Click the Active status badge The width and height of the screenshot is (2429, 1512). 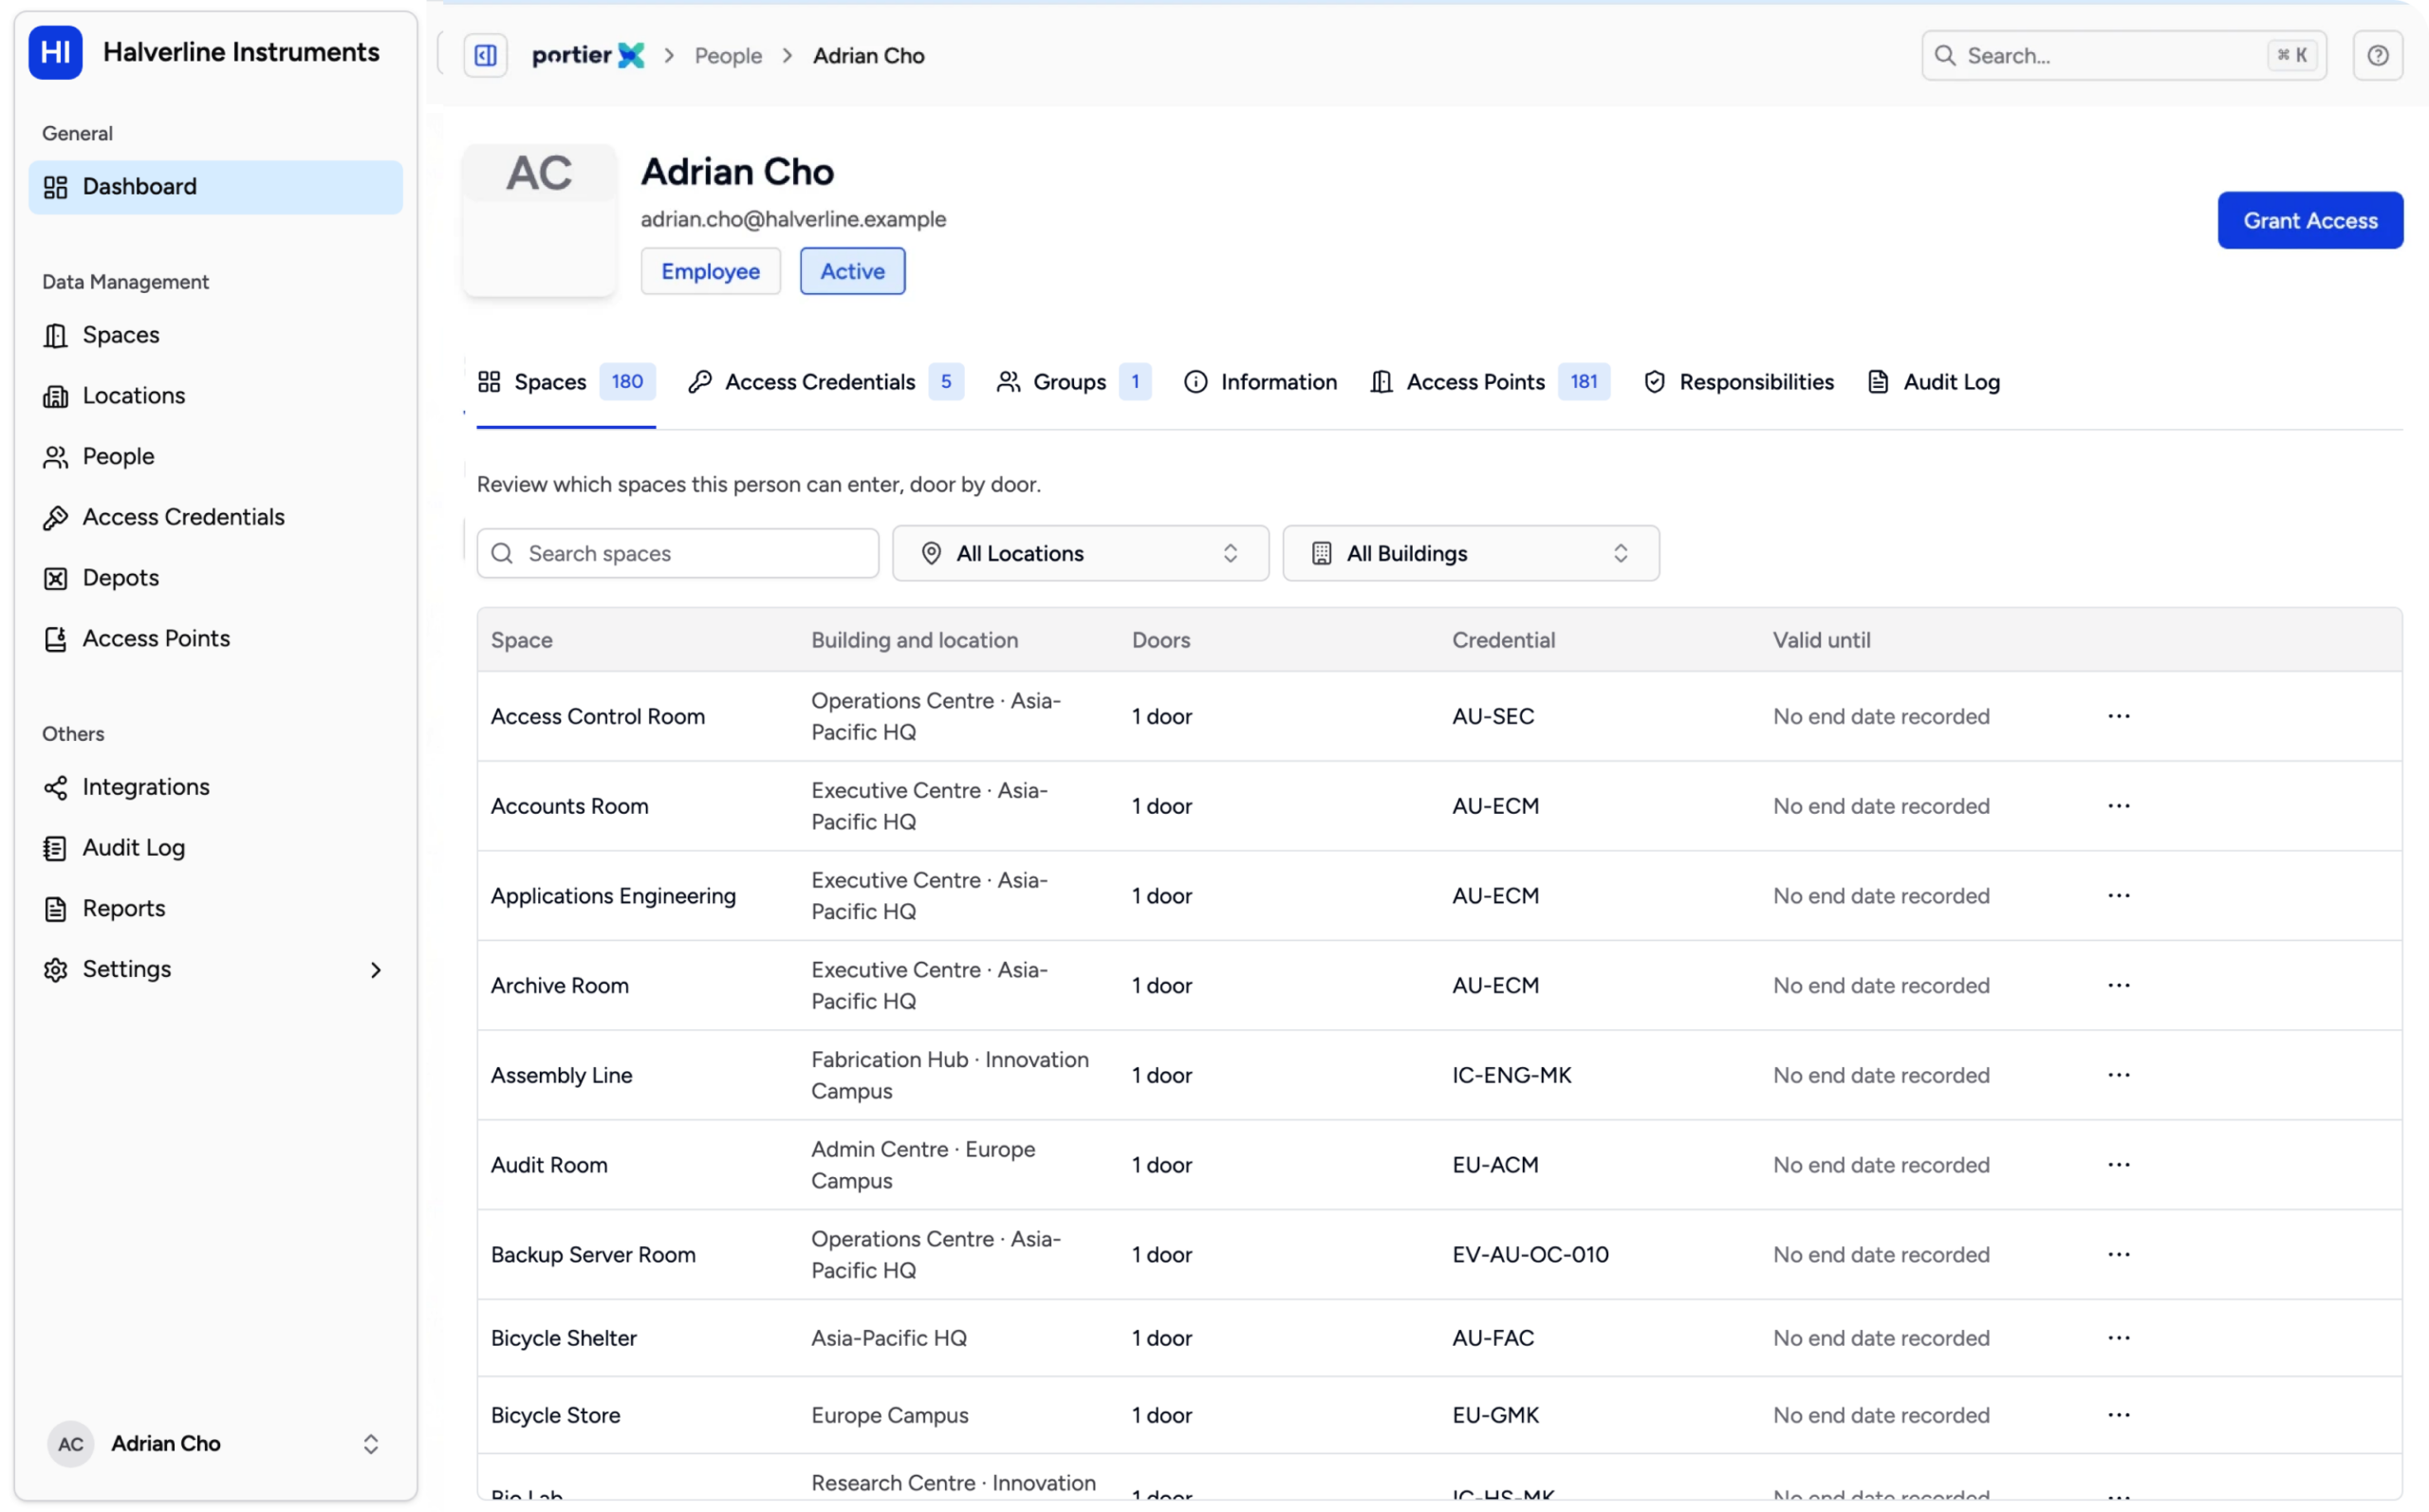click(x=852, y=271)
